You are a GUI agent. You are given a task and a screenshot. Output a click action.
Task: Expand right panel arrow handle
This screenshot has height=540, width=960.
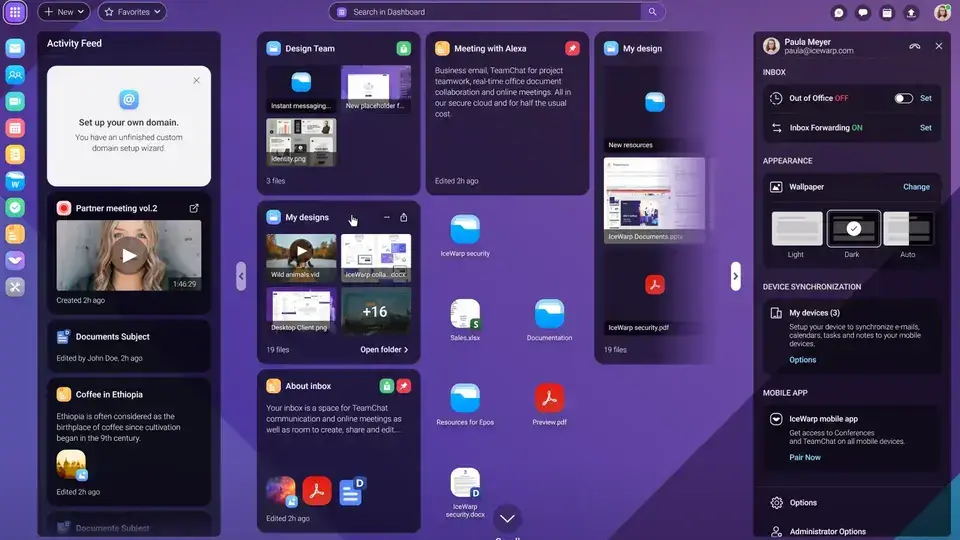[735, 276]
